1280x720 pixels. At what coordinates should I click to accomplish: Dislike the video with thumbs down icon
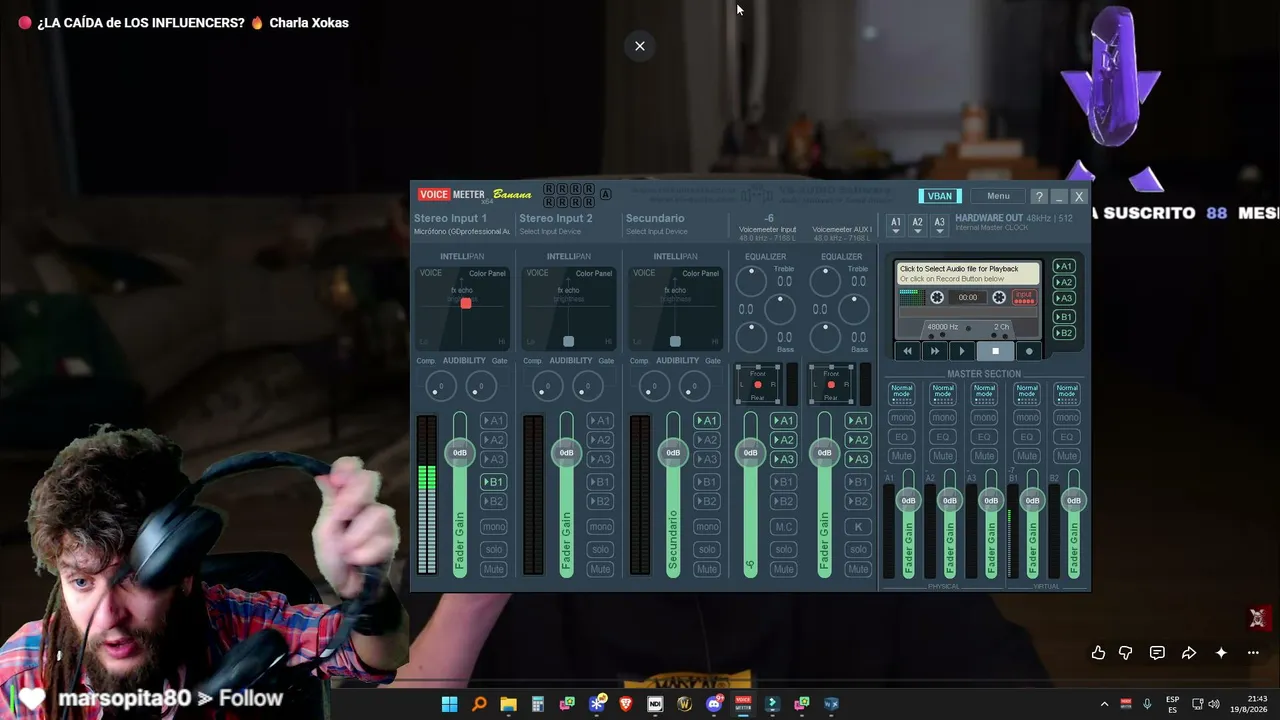click(x=1126, y=653)
